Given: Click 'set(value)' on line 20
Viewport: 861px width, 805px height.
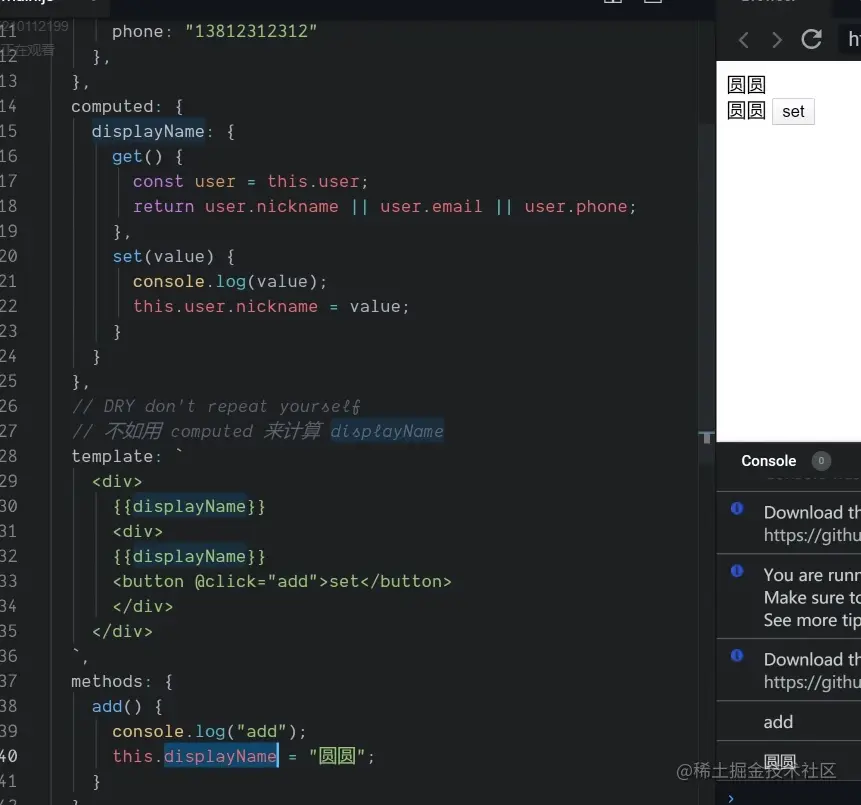Looking at the screenshot, I should [x=163, y=256].
